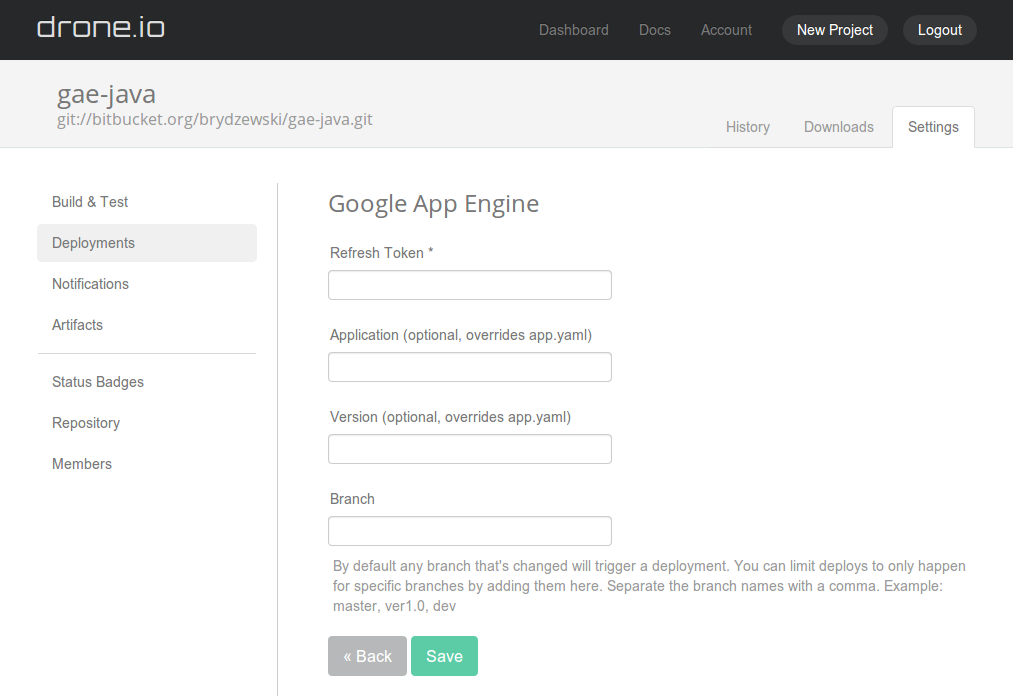This screenshot has width=1013, height=700.
Task: Switch to the History tab
Action: (x=747, y=127)
